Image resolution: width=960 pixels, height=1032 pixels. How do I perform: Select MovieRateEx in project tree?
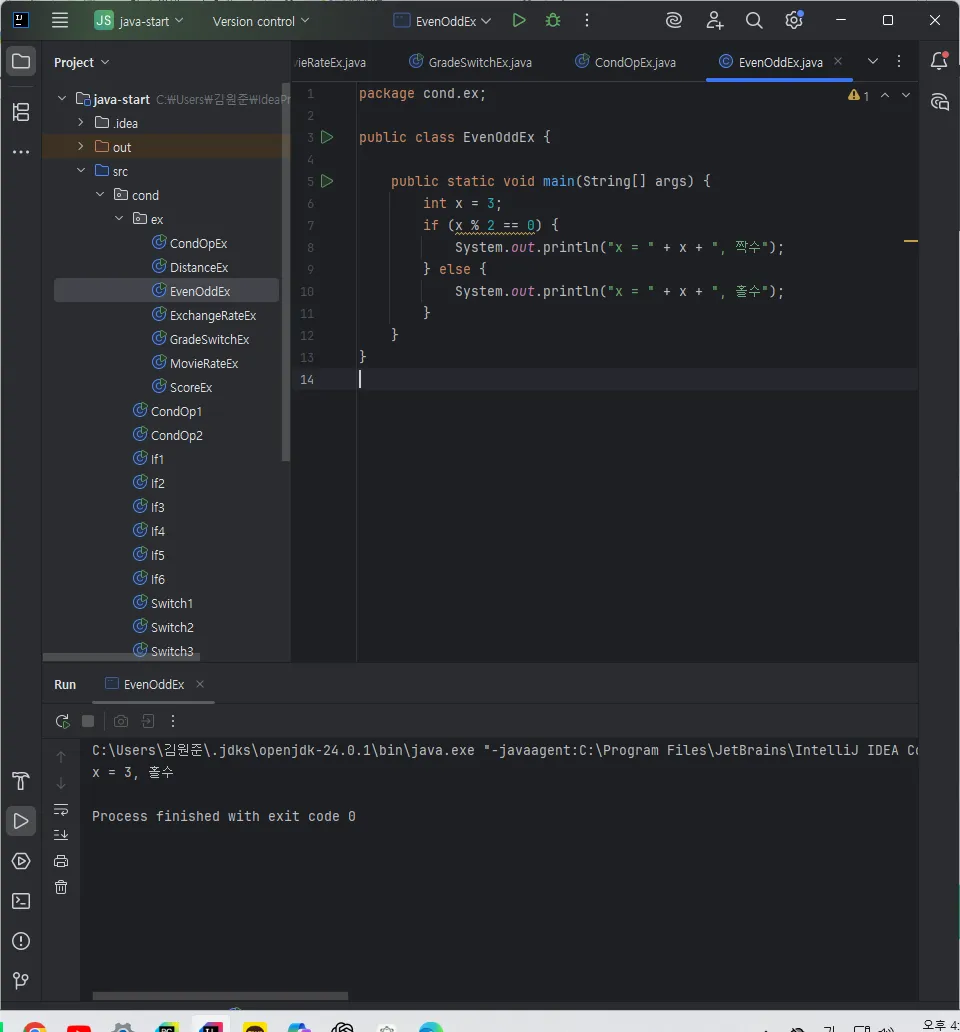(x=195, y=363)
